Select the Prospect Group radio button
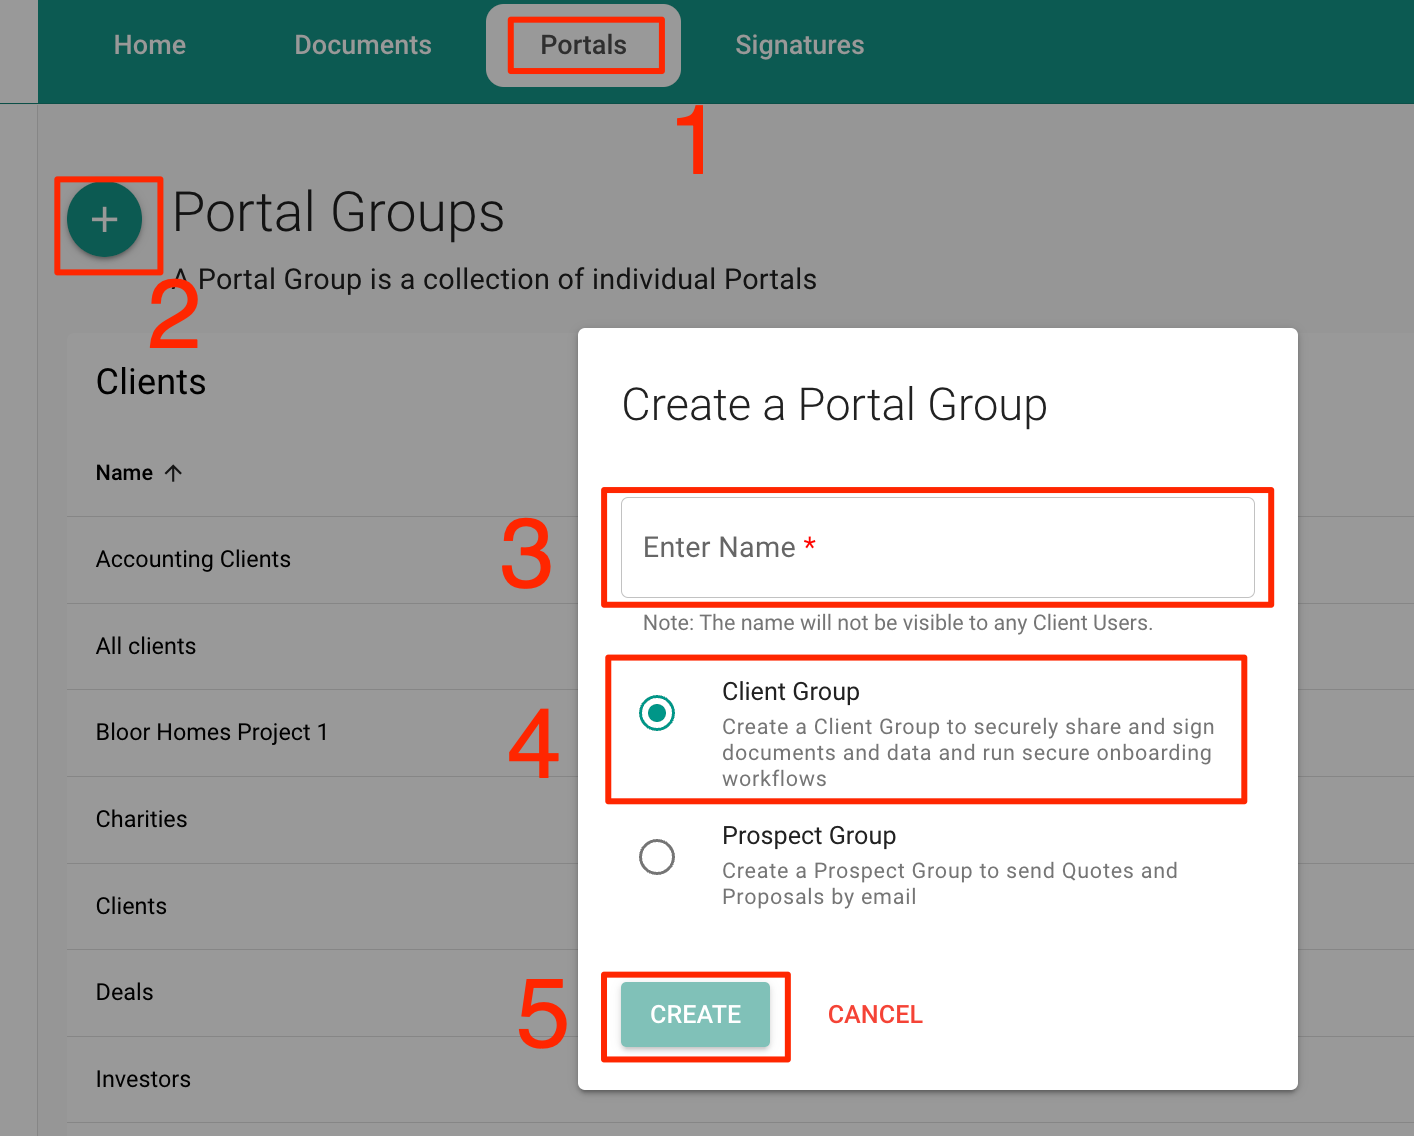Viewport: 1414px width, 1136px height. (657, 857)
